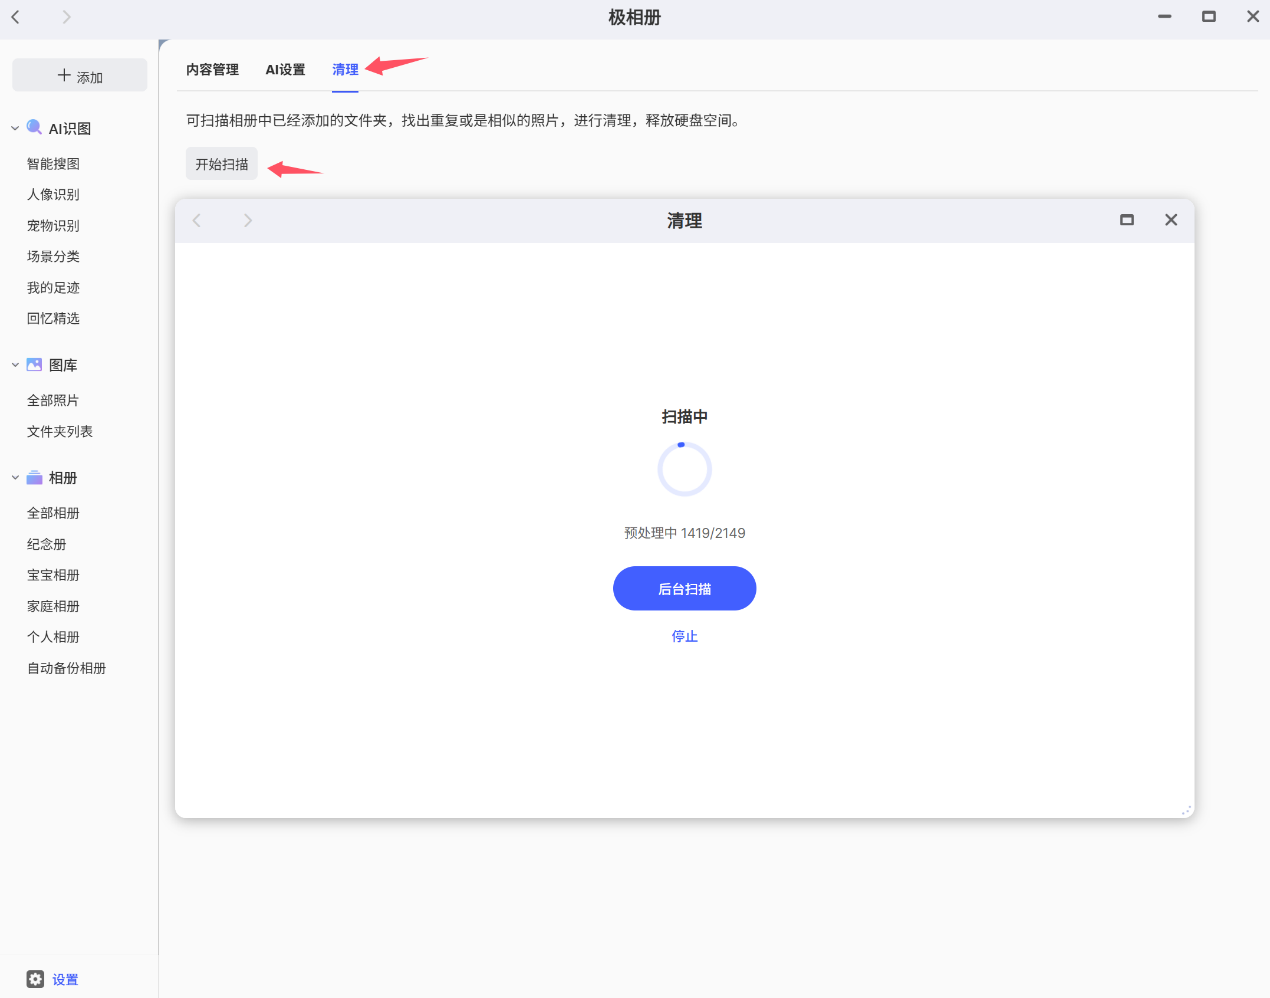The width and height of the screenshot is (1270, 998).
Task: Click the AI识图 magnifier icon
Action: pyautogui.click(x=34, y=128)
